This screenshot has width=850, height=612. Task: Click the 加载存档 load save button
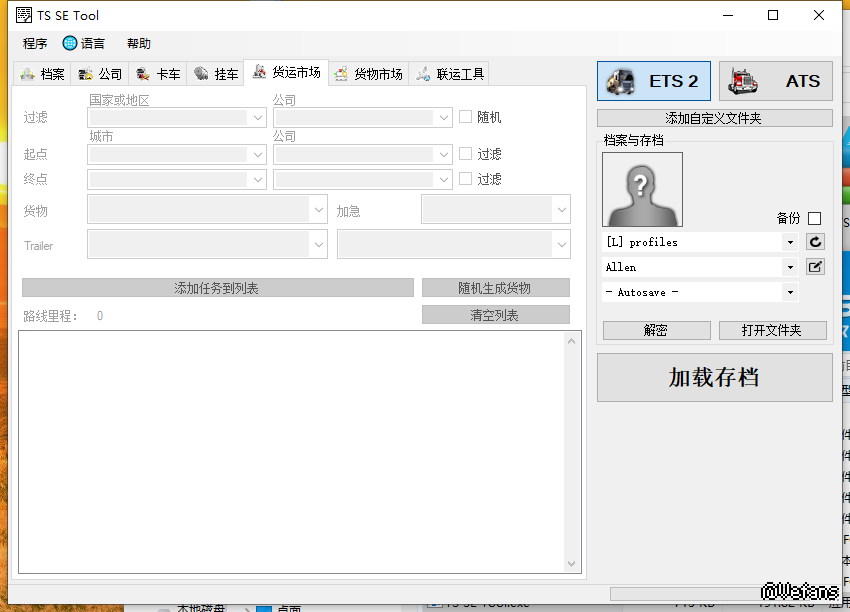[x=714, y=377]
